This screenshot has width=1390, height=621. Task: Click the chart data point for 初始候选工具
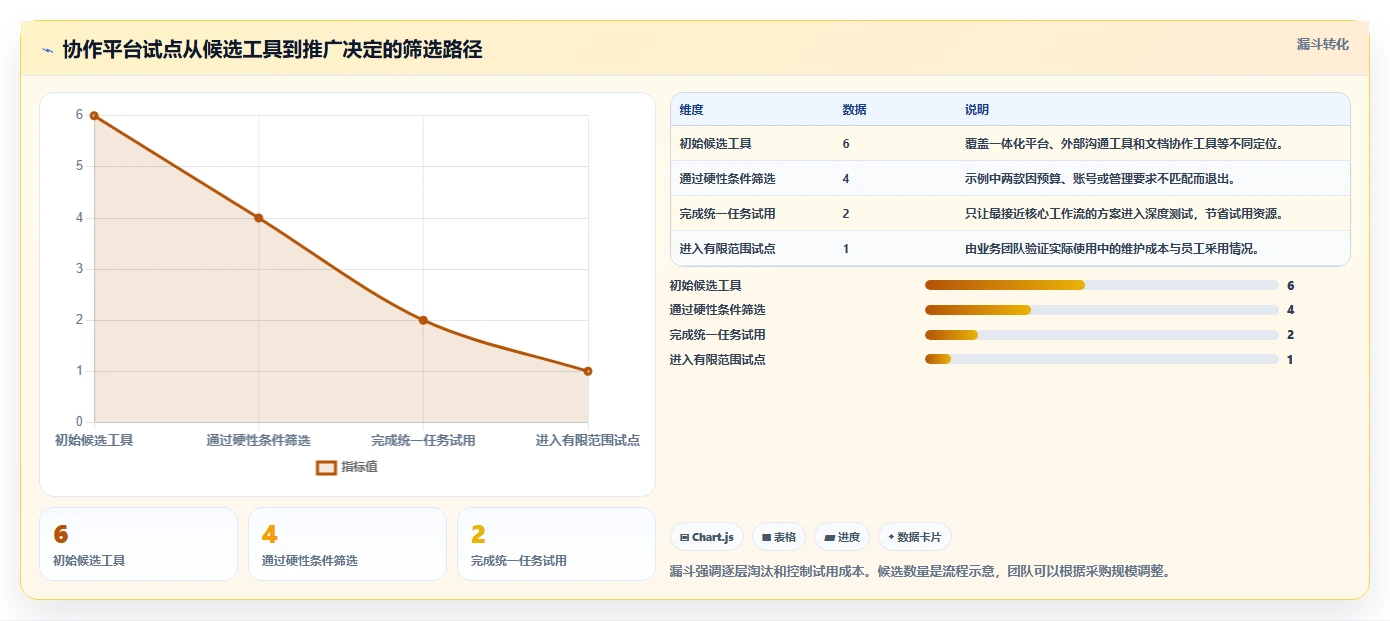pyautogui.click(x=94, y=116)
